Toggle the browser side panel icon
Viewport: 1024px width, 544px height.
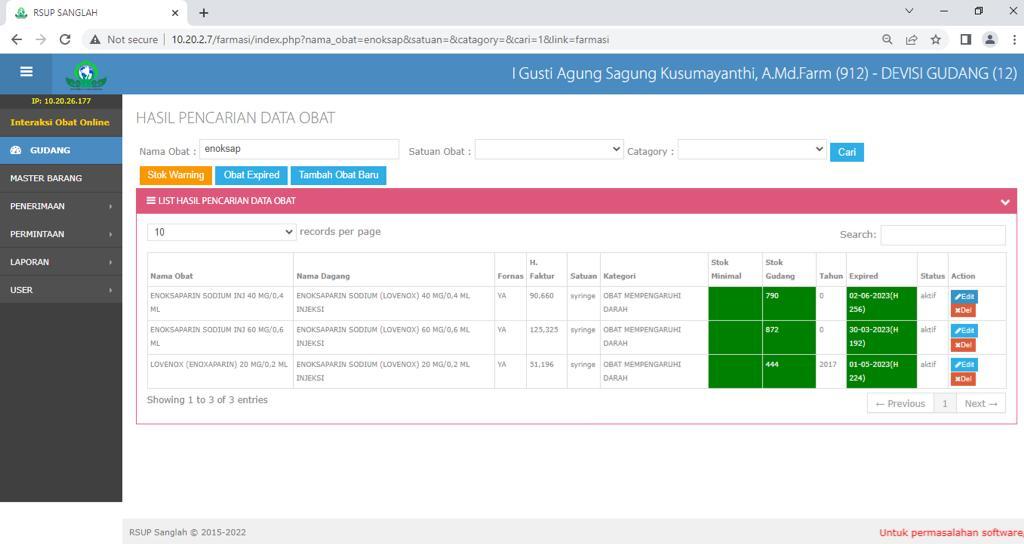point(965,39)
